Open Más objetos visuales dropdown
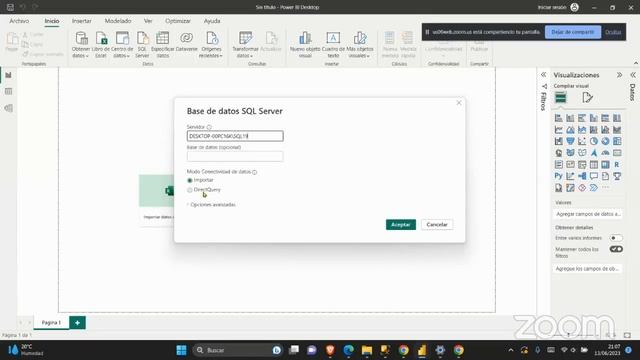This screenshot has height=360, width=640. pos(360,44)
